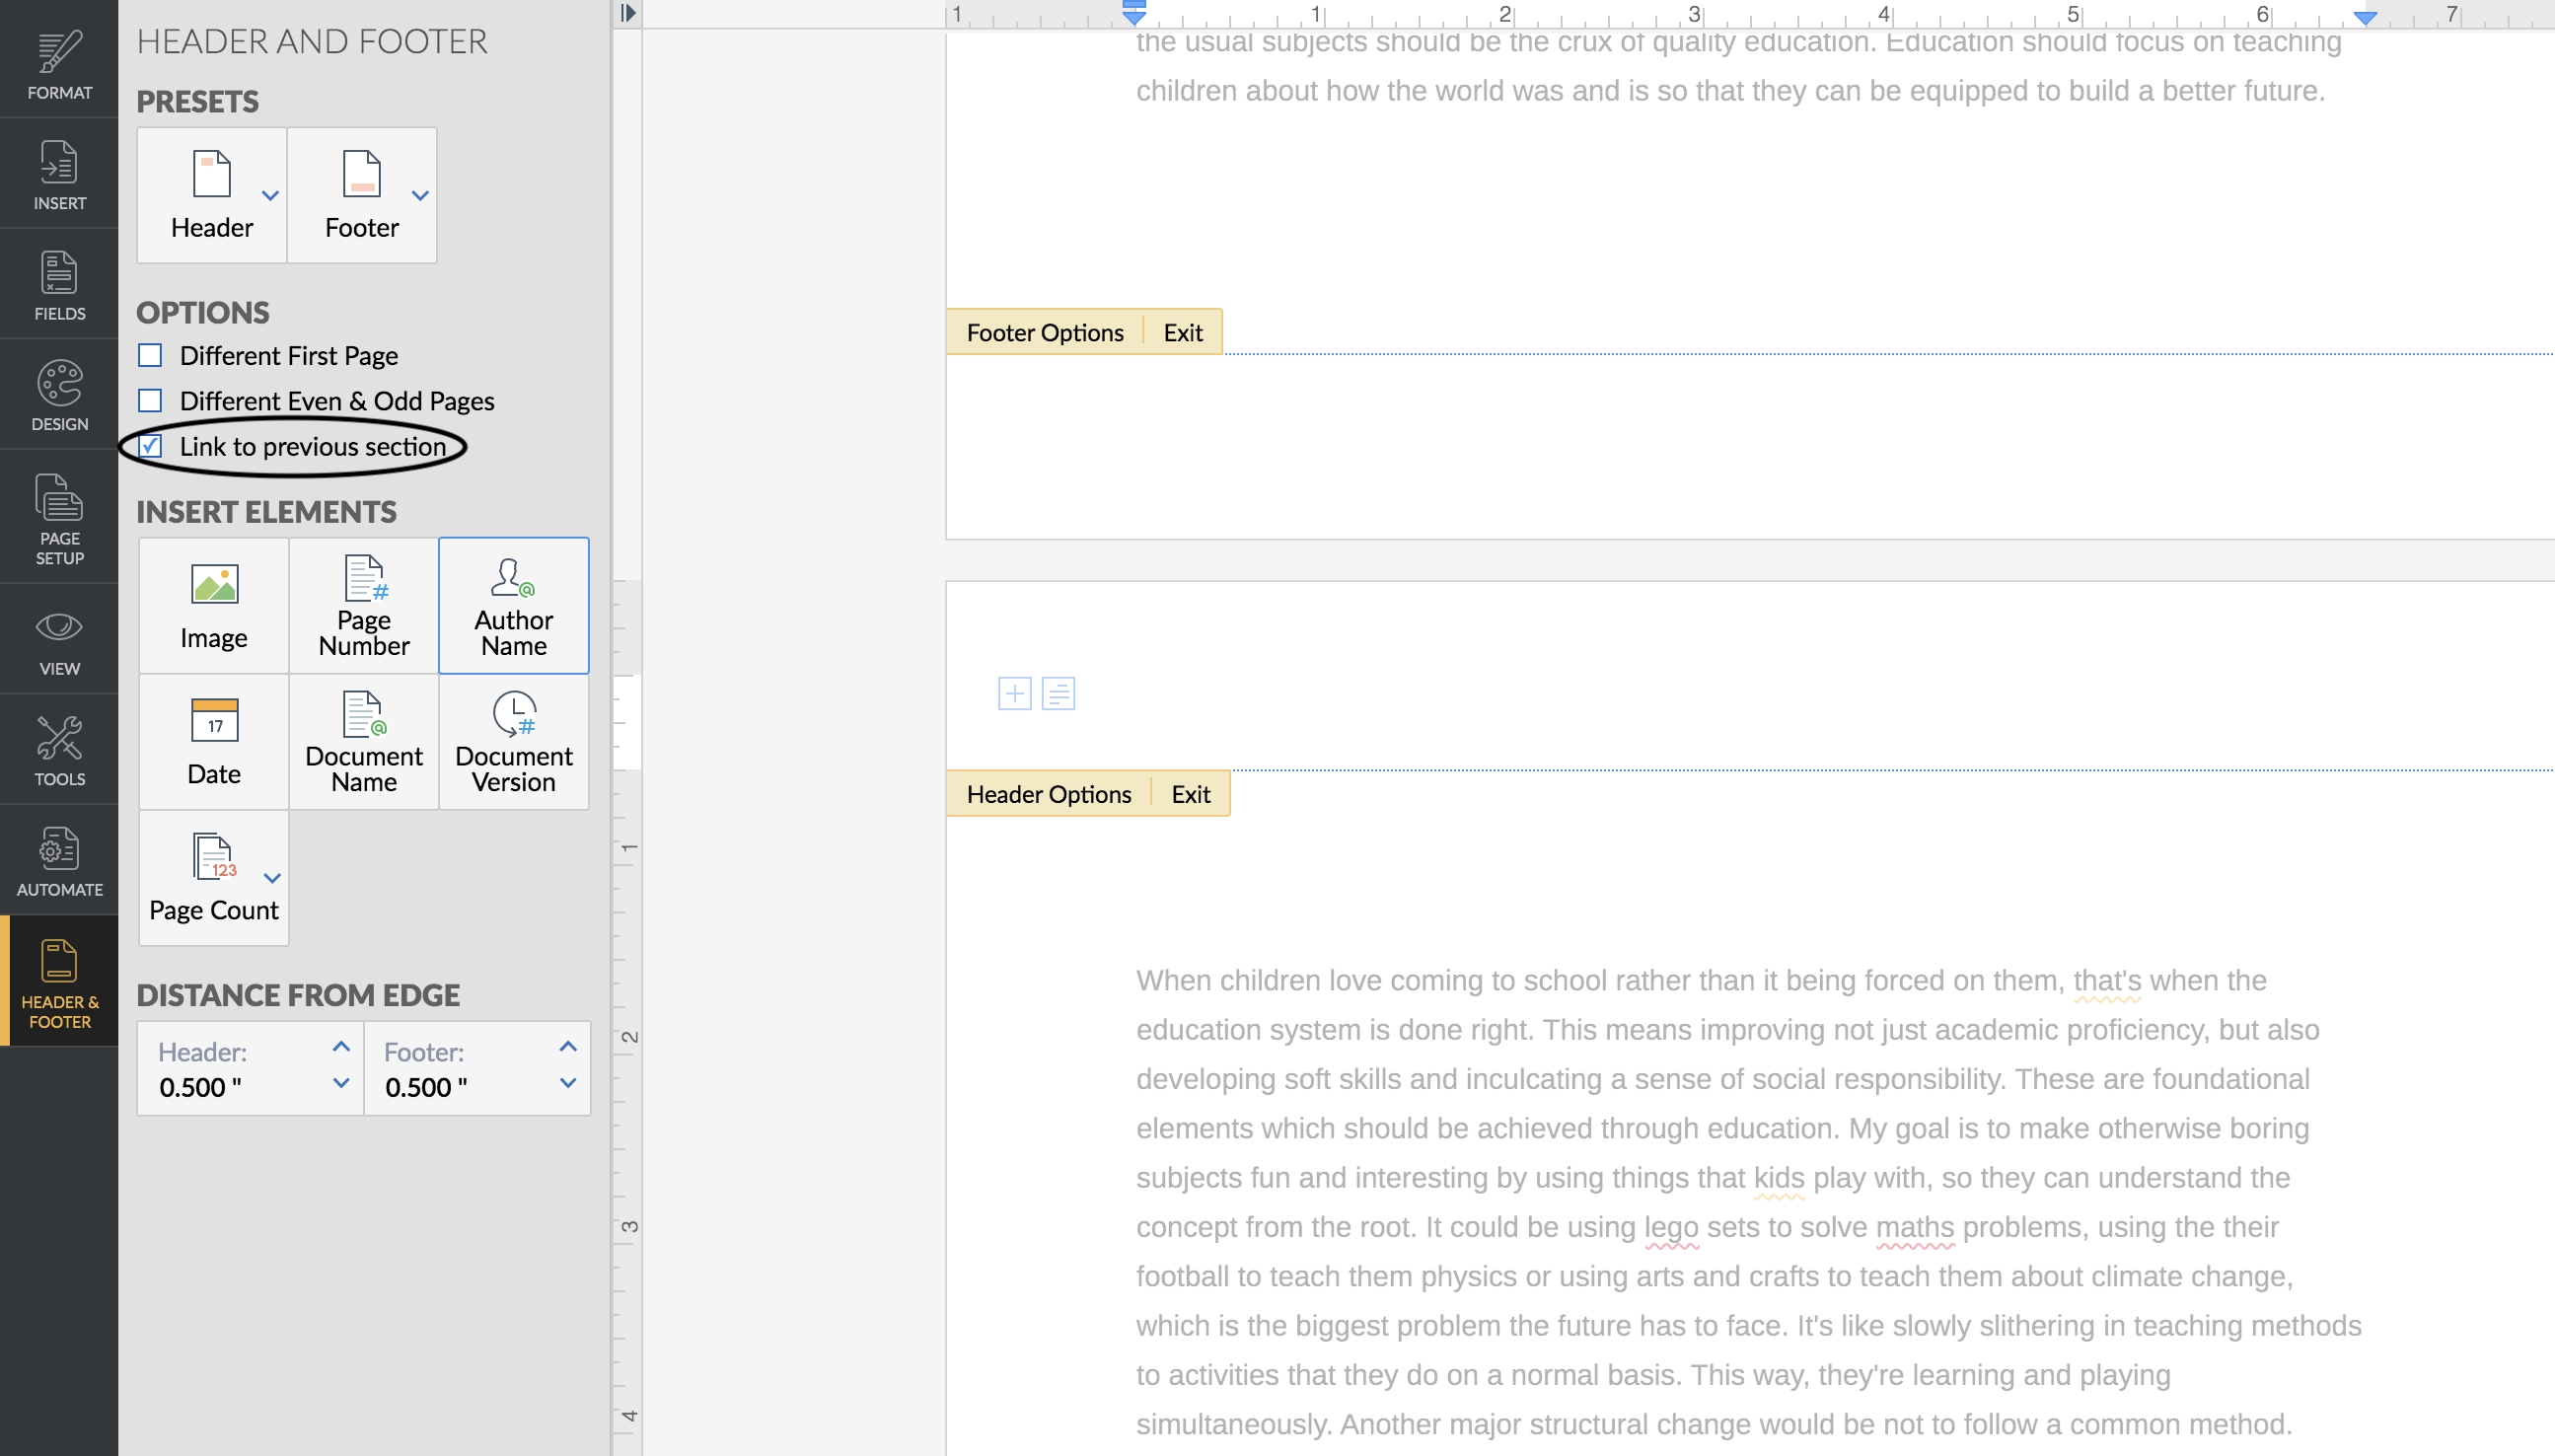Uncheck Link to previous section
Image resolution: width=2555 pixels, height=1456 pixels.
click(x=150, y=446)
